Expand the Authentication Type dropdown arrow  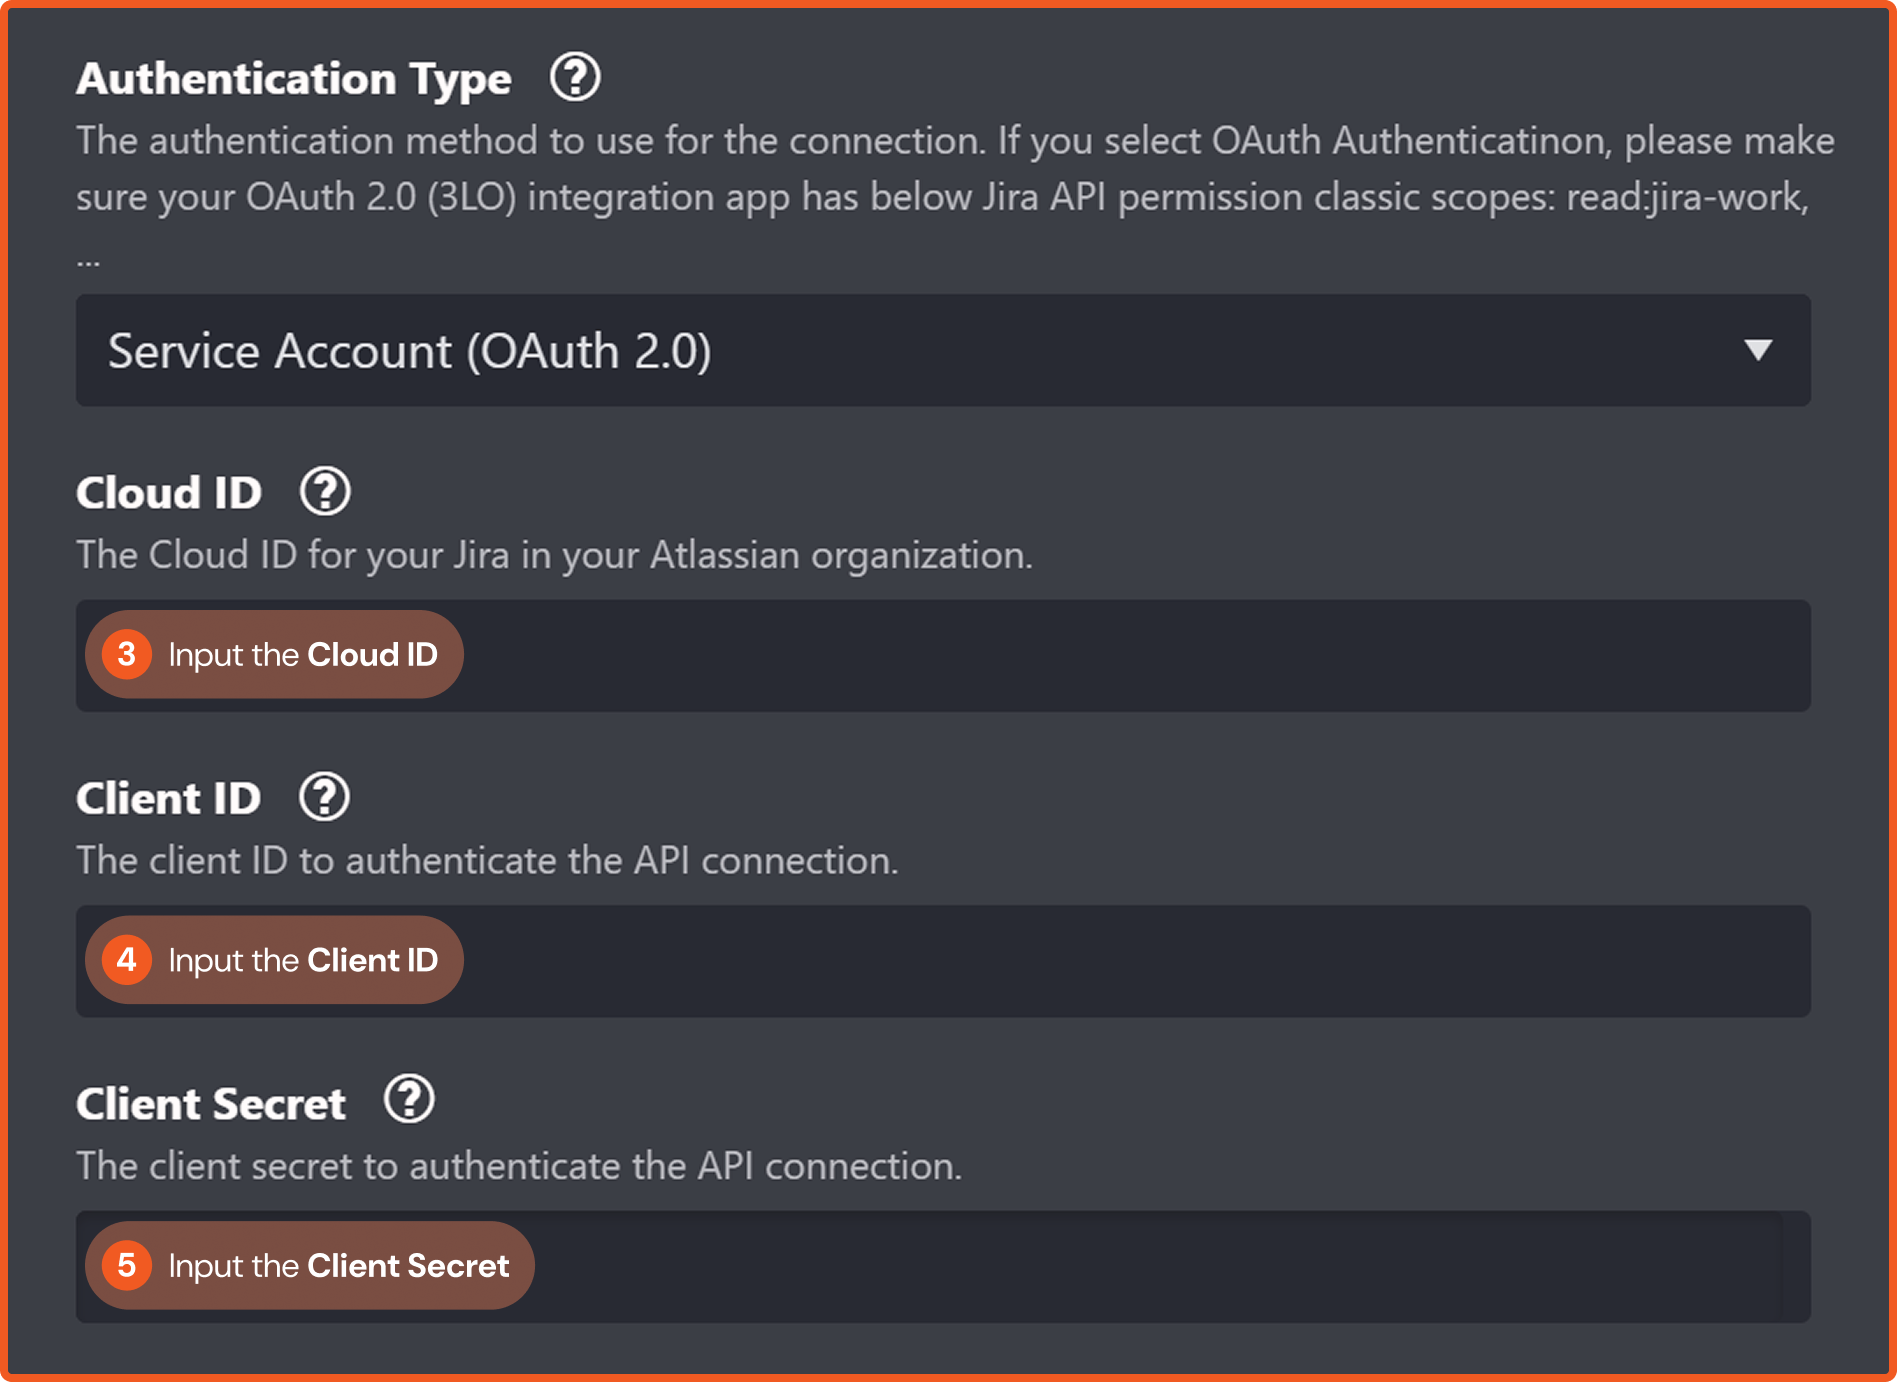point(1757,350)
